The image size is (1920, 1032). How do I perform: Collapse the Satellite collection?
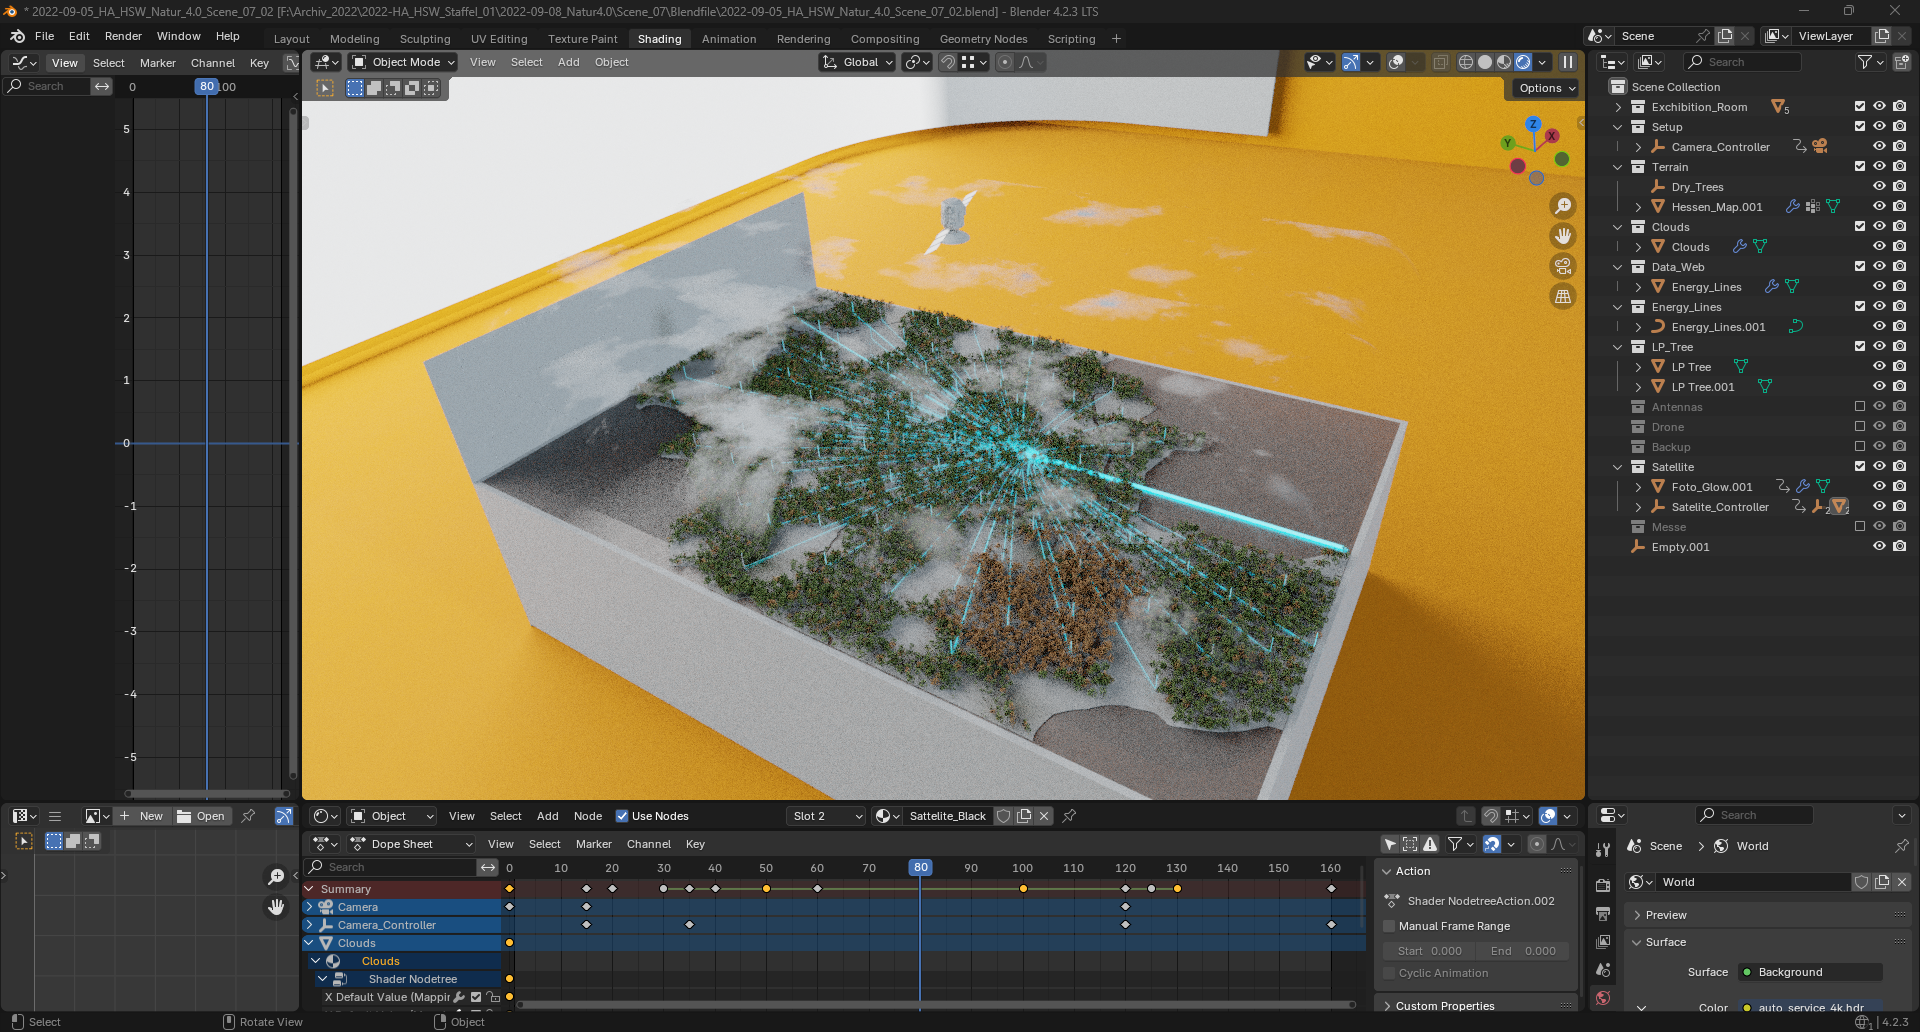(1618, 467)
